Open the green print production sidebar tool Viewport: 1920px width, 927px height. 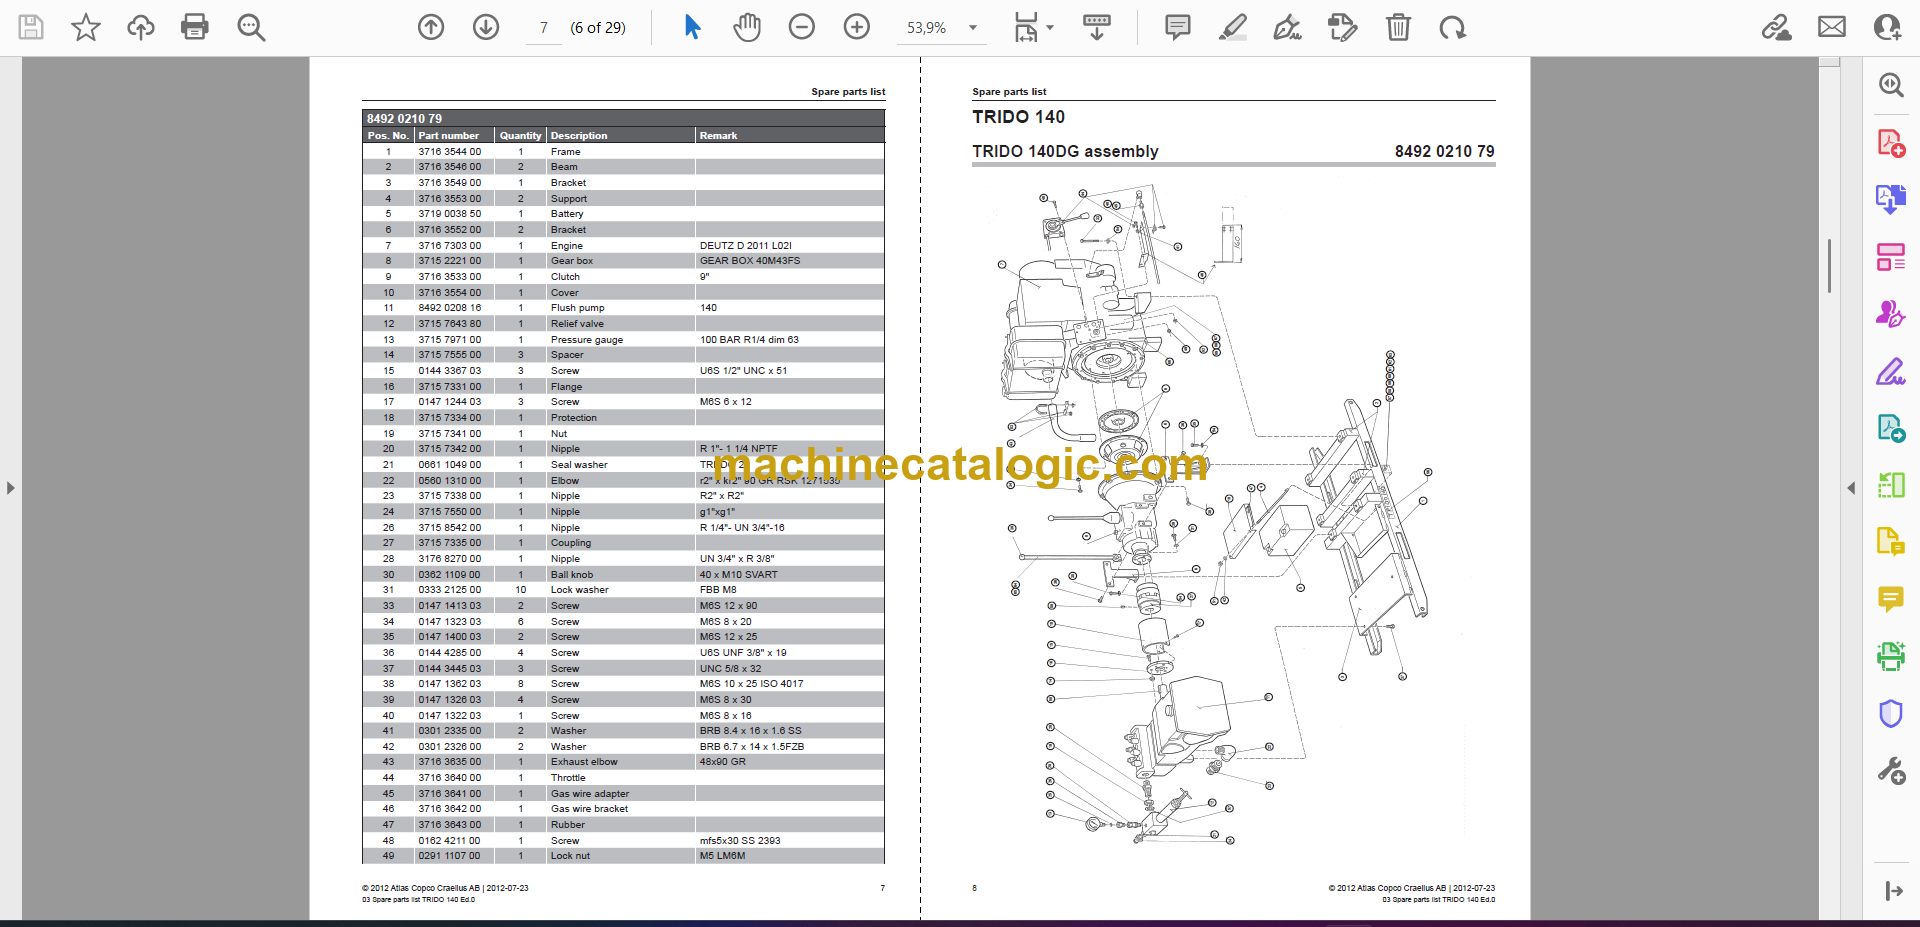[x=1891, y=656]
